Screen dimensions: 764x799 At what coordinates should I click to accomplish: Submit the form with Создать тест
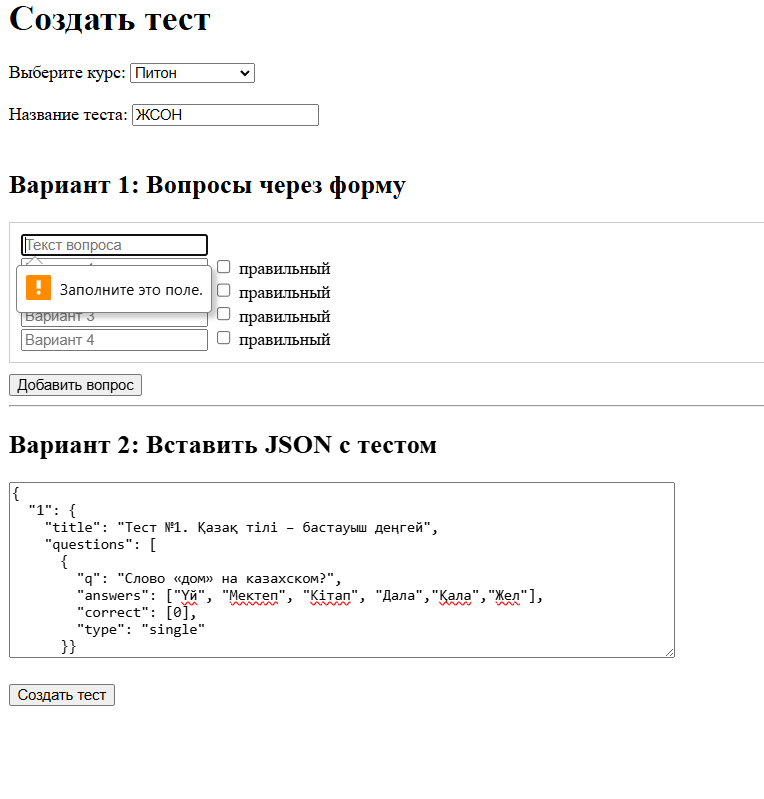point(62,695)
